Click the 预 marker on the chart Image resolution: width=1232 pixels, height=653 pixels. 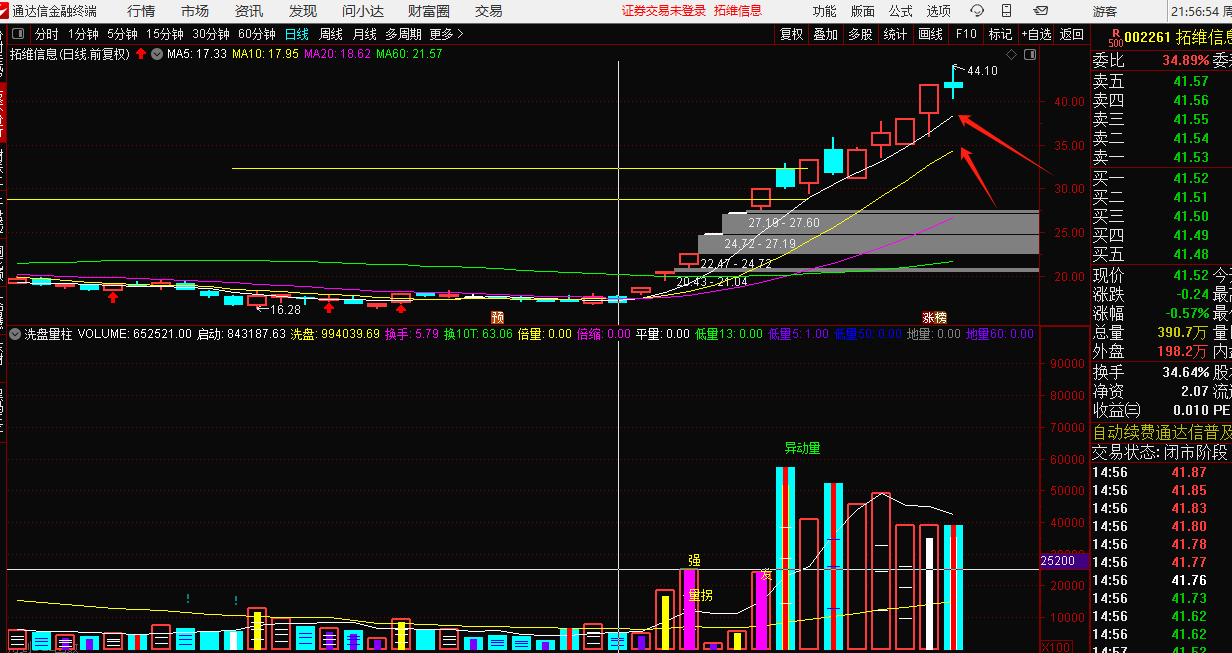[497, 316]
